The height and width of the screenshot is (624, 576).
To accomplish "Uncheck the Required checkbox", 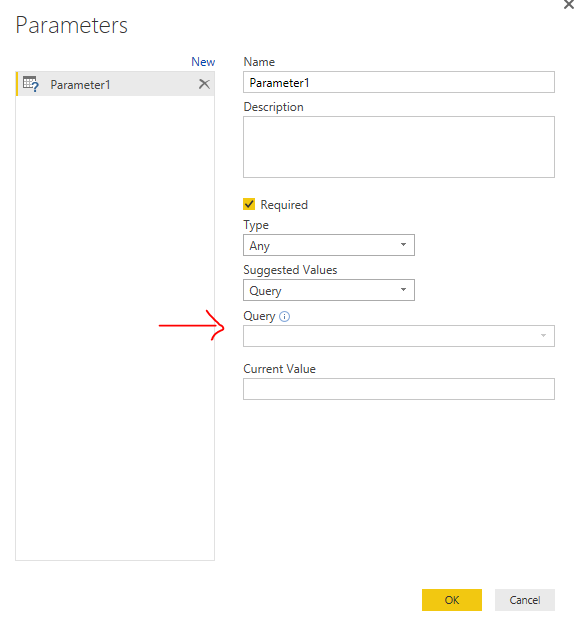I will pyautogui.click(x=249, y=204).
